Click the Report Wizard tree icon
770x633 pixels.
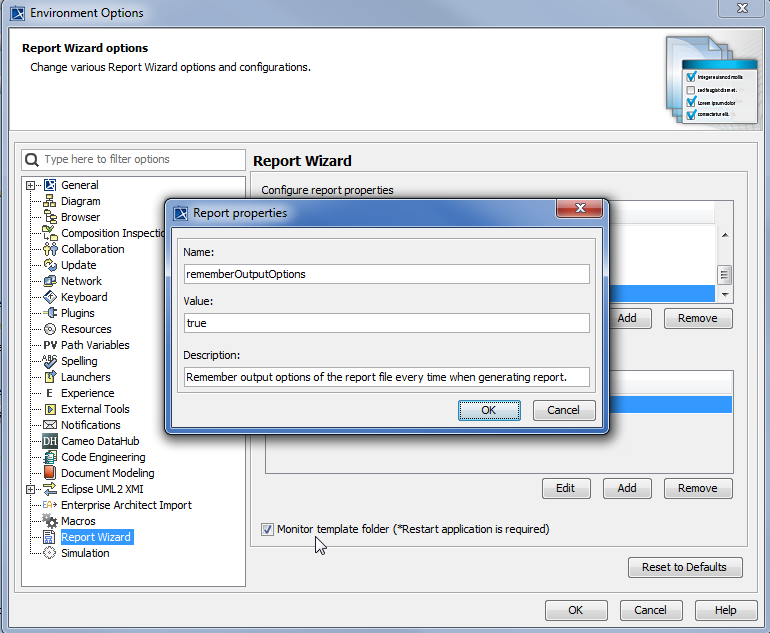pos(50,537)
